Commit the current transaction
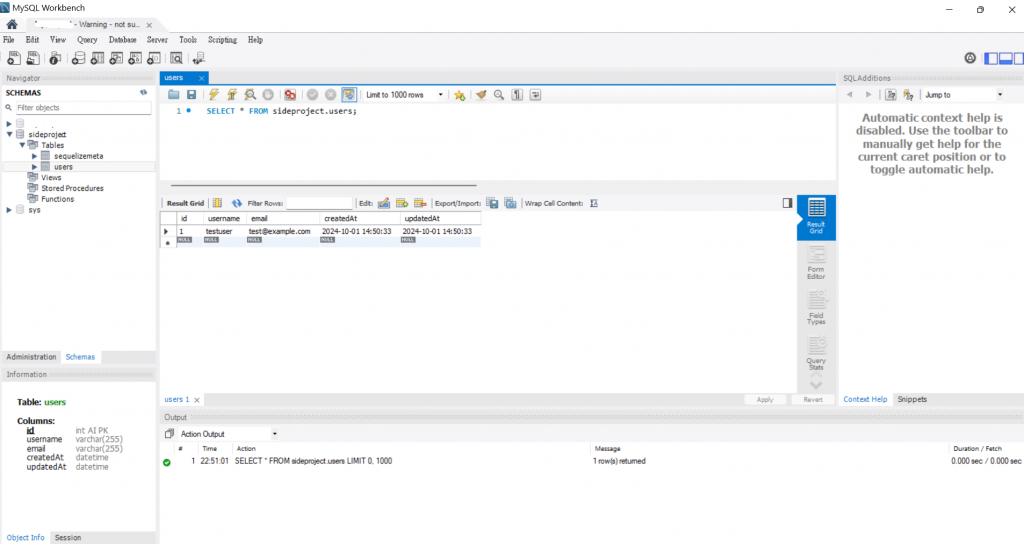This screenshot has width=1024, height=544. pyautogui.click(x=312, y=95)
